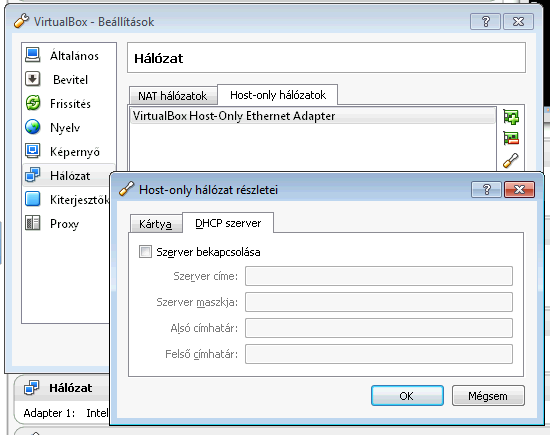Viewport: 550px width, 435px height.
Task: Open Általános settings category
Action: coord(69,55)
